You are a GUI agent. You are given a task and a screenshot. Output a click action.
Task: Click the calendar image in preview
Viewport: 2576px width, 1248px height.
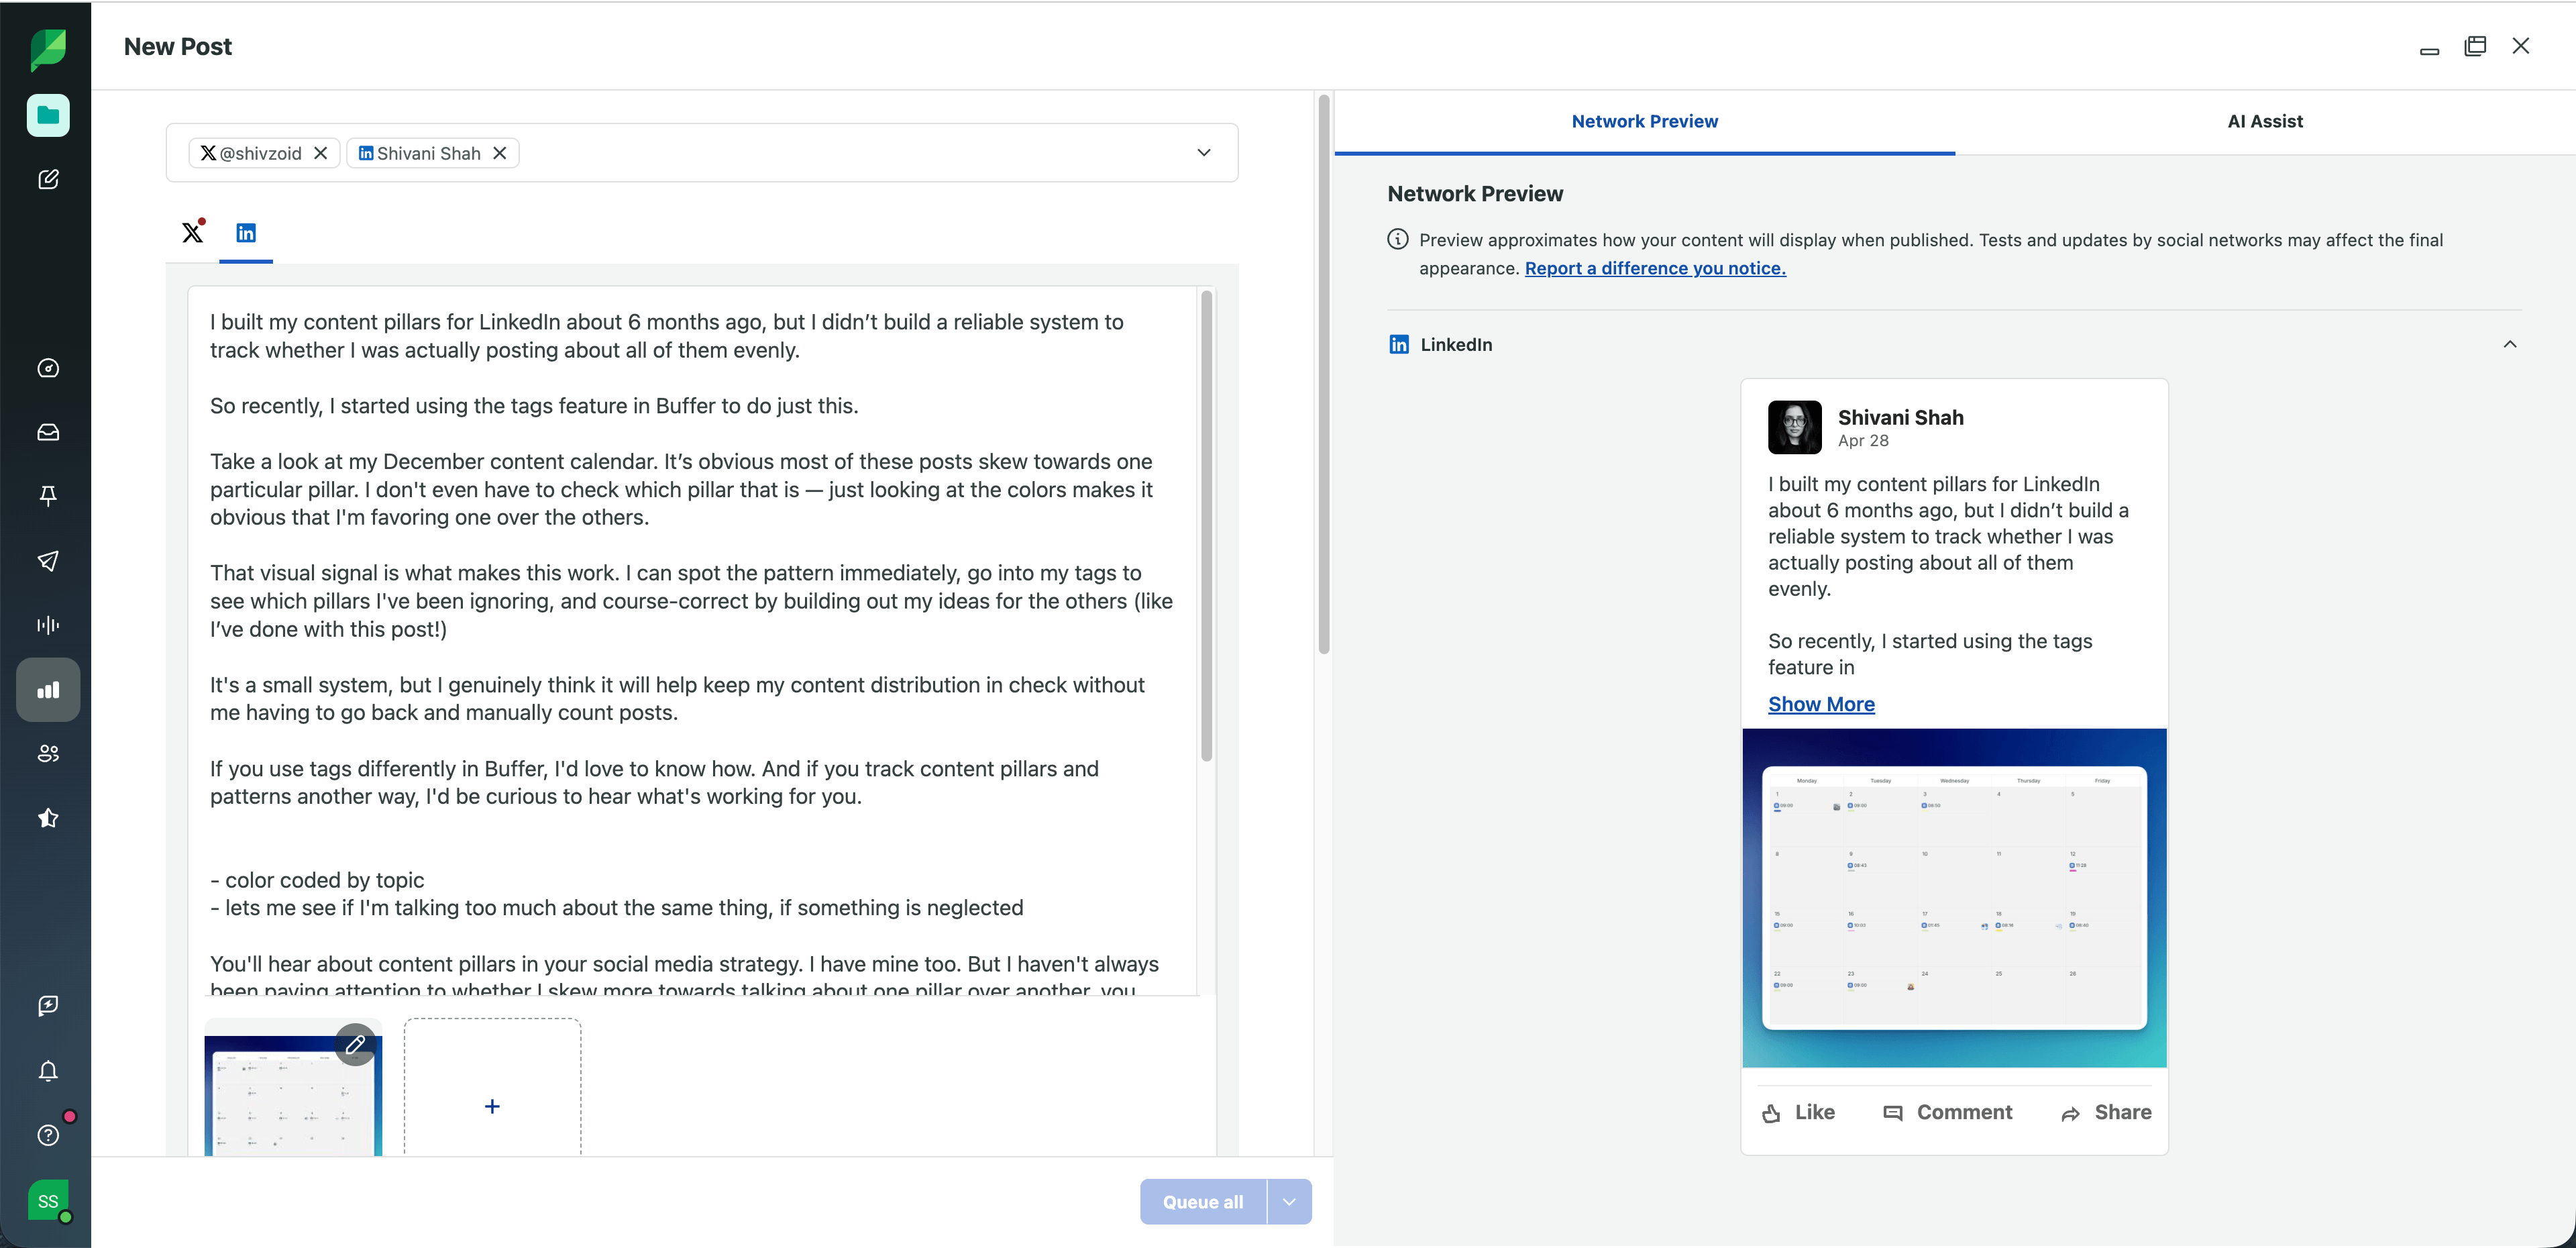(x=1954, y=898)
